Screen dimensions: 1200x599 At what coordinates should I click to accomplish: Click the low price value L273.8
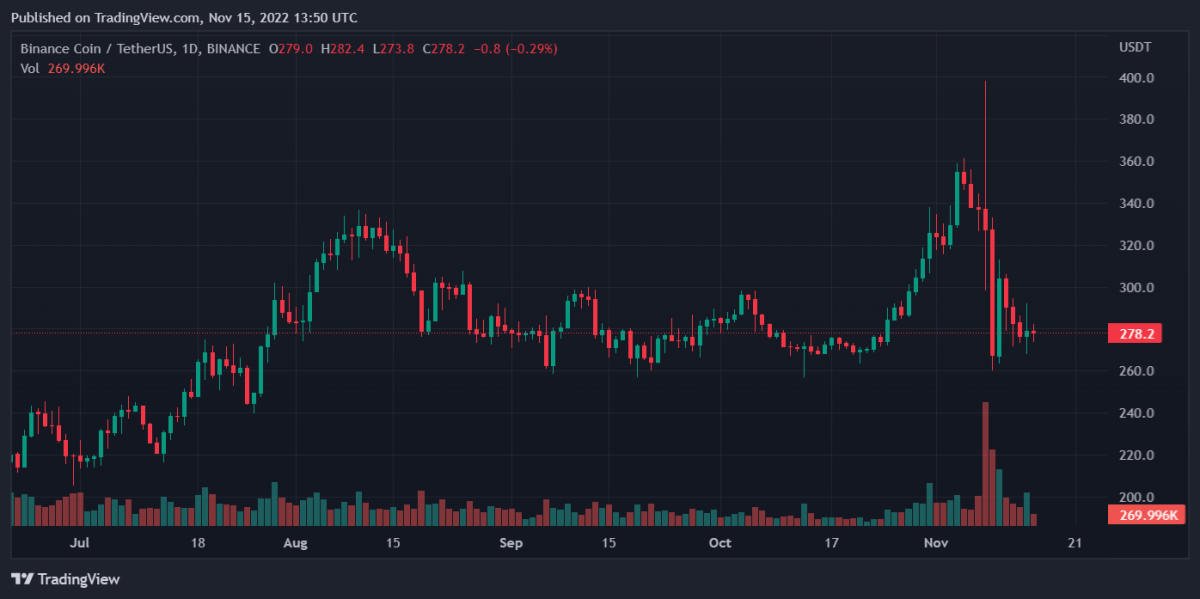click(392, 48)
